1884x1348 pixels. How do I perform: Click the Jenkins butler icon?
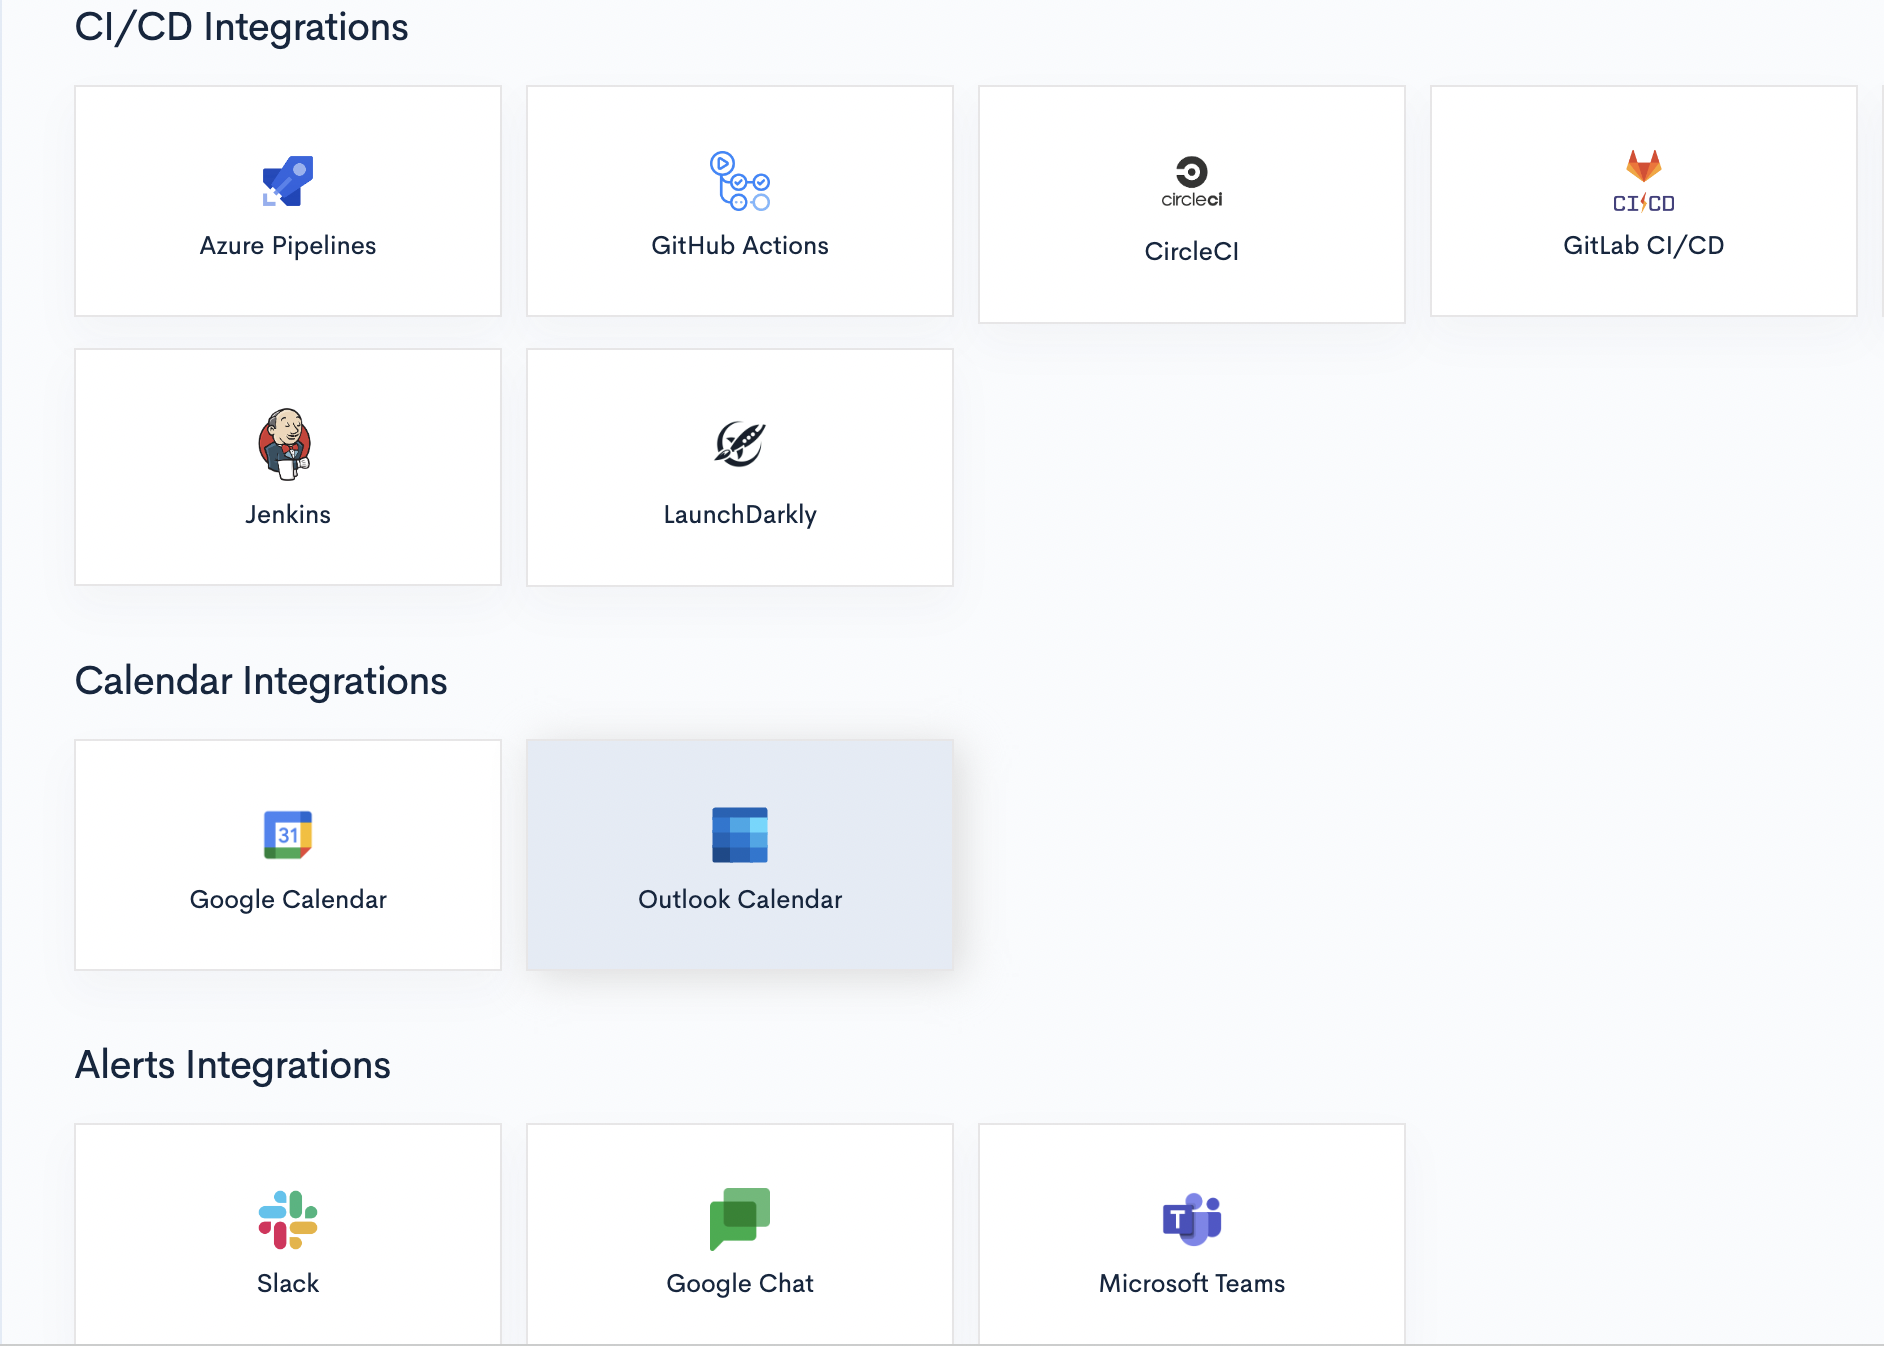286,444
